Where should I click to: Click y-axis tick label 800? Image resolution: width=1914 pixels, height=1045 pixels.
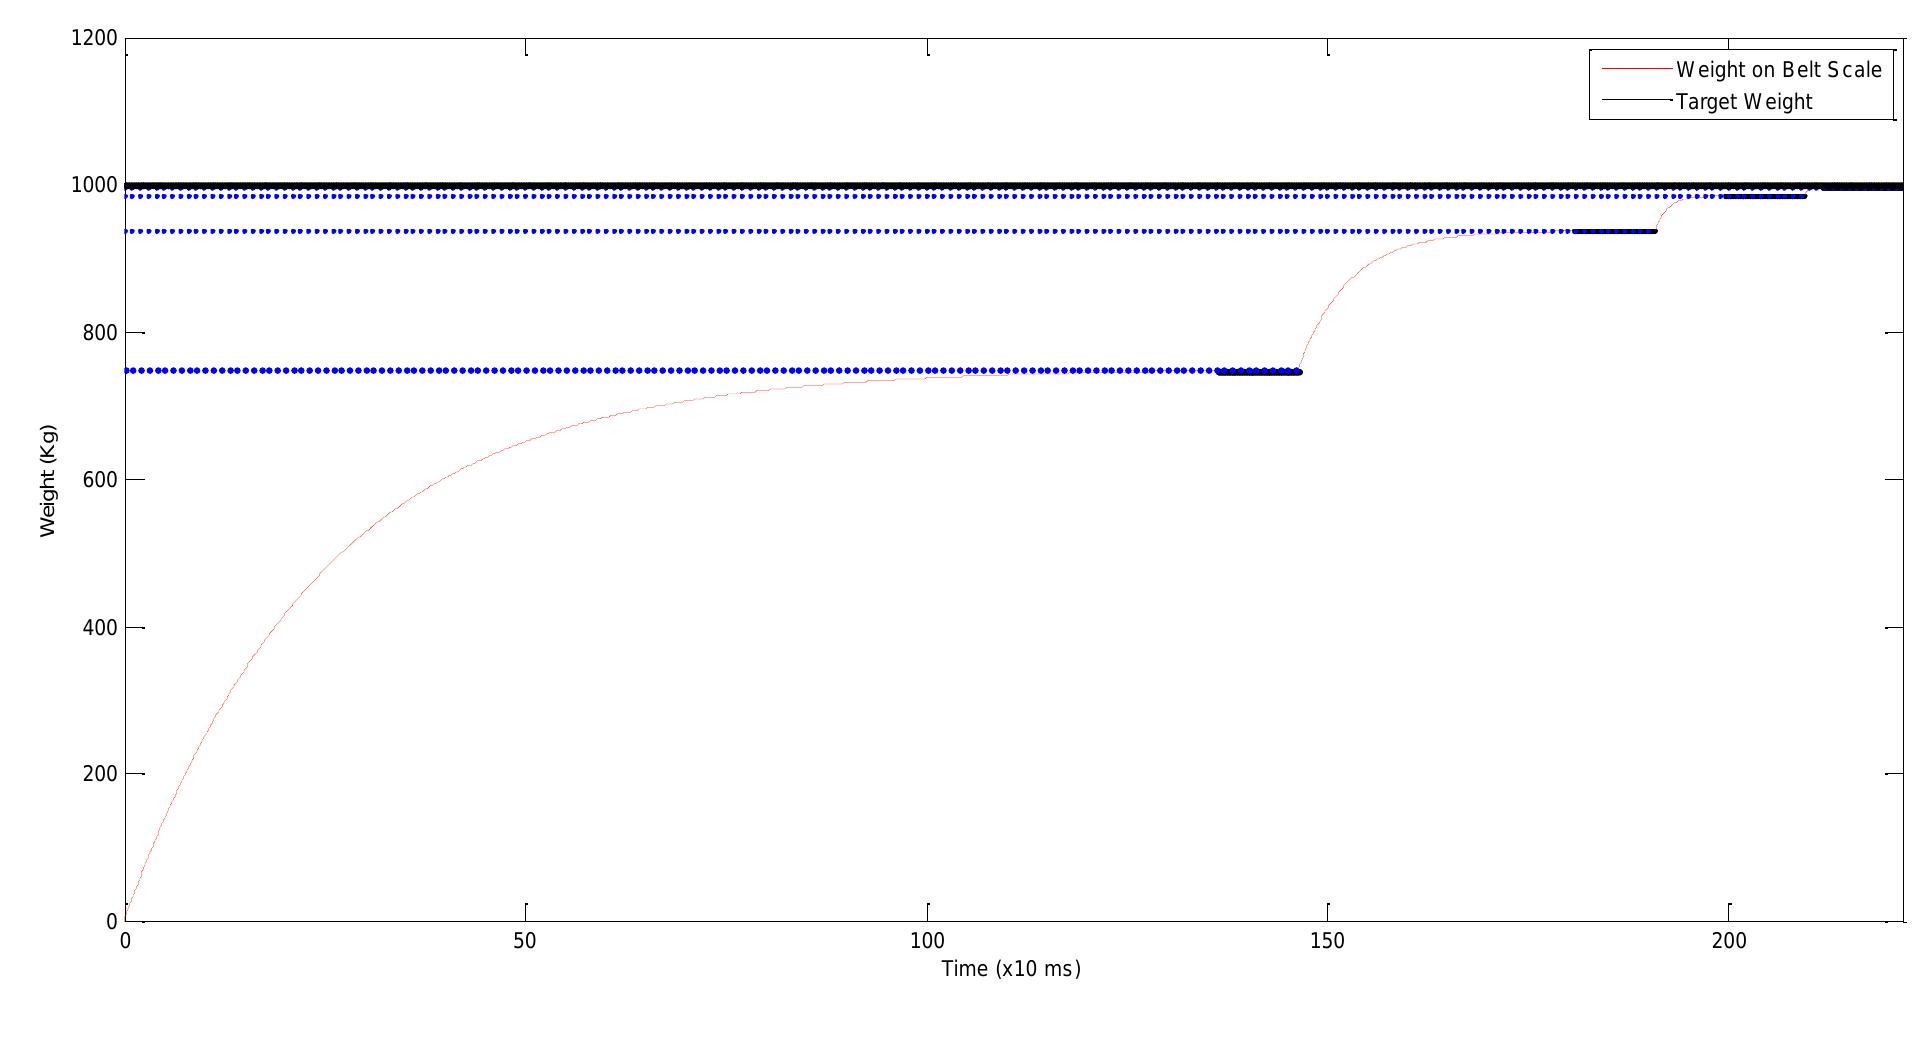pos(100,332)
